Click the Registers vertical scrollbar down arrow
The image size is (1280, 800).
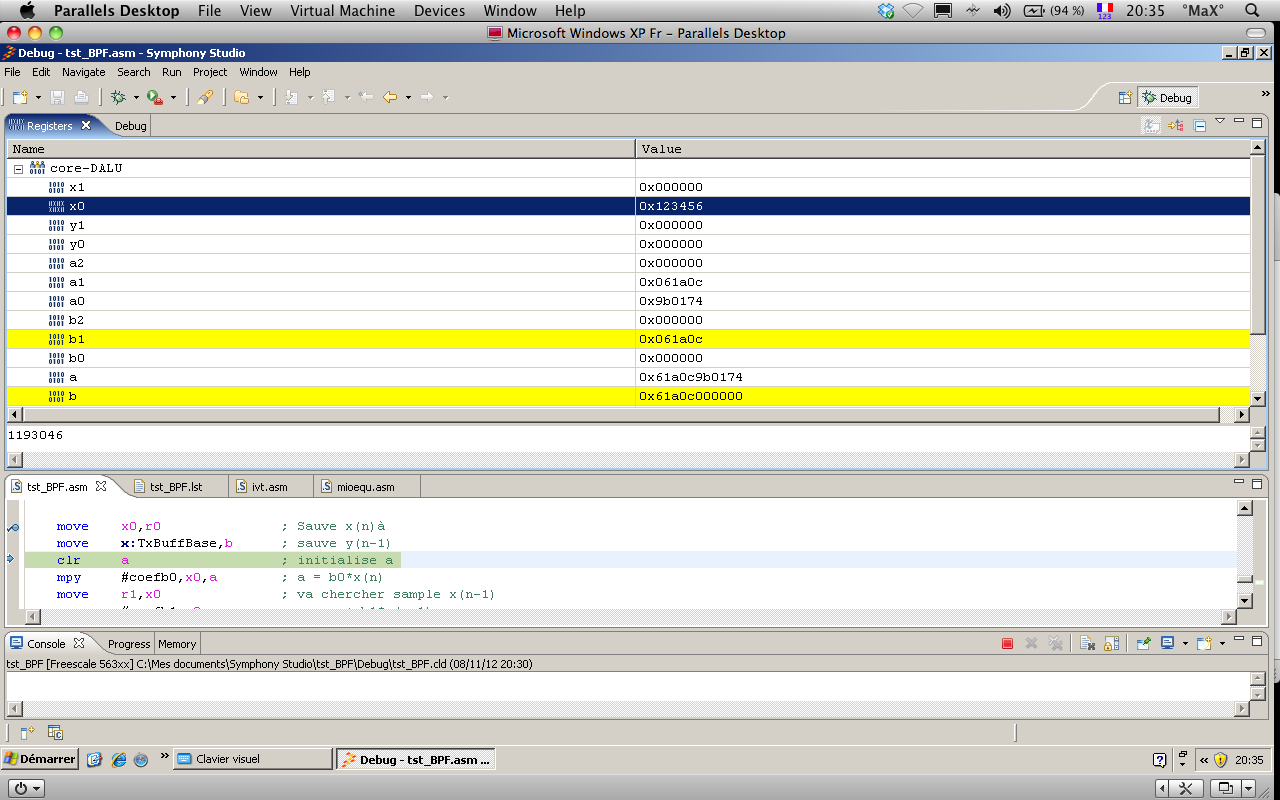[x=1258, y=398]
